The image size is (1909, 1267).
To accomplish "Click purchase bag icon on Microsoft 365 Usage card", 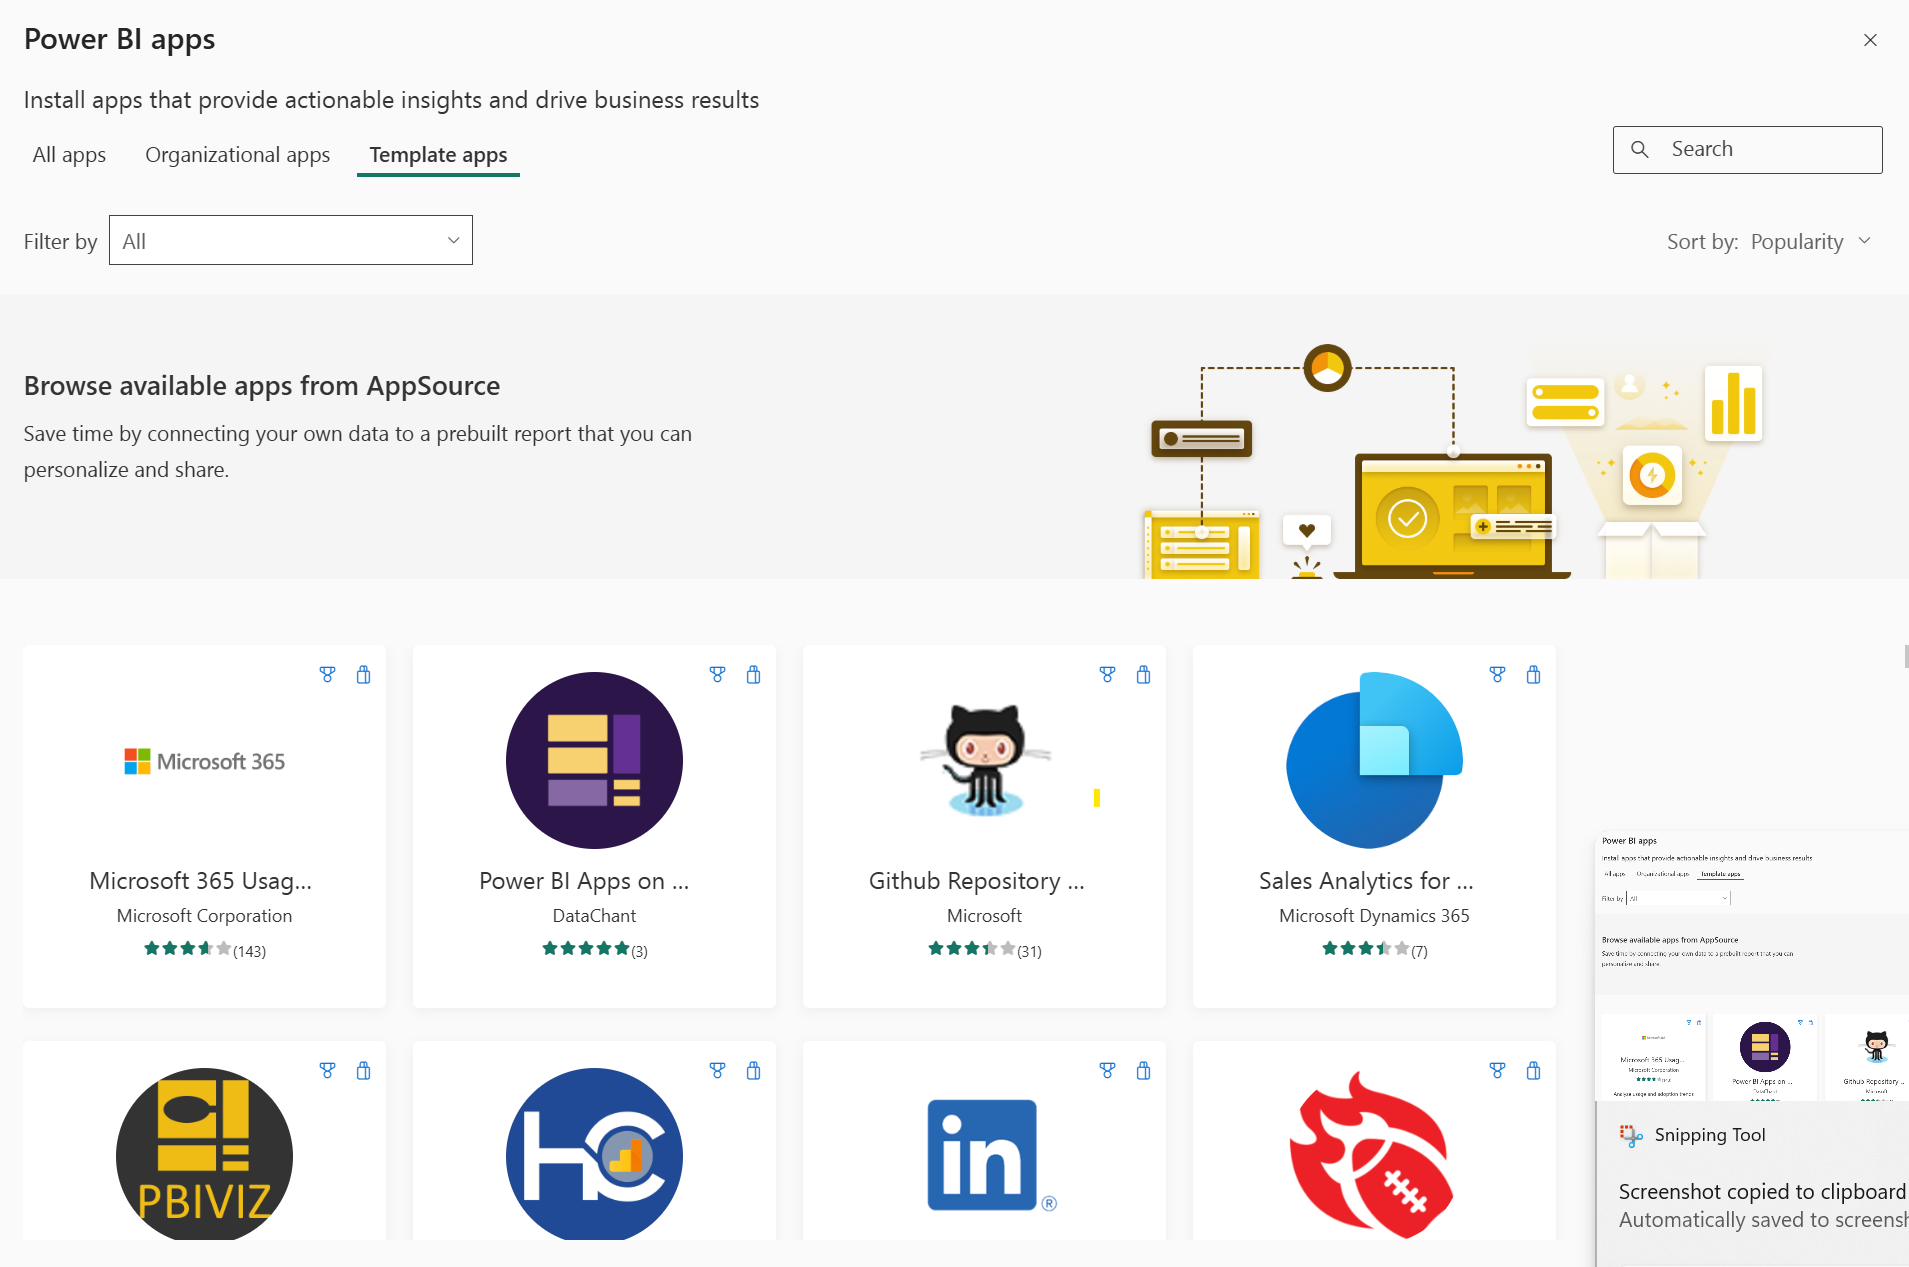I will (x=364, y=675).
